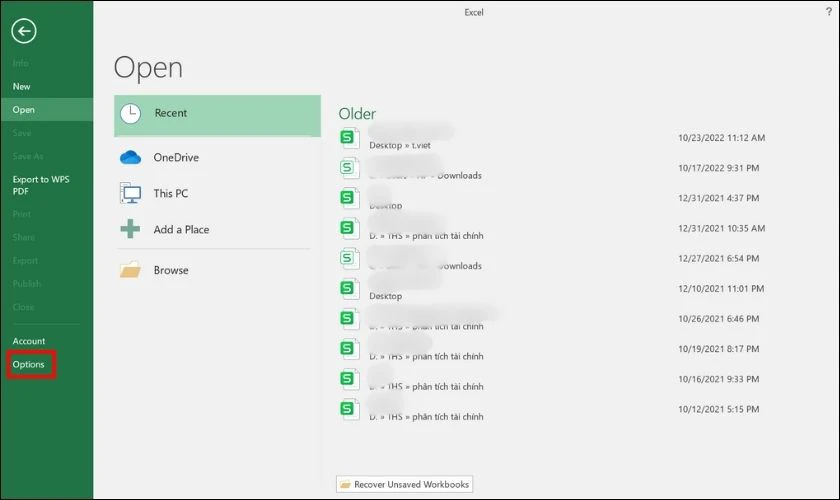The height and width of the screenshot is (500, 840).
Task: Open file icon dated 10/12/2021 5:15 PM
Action: [349, 409]
